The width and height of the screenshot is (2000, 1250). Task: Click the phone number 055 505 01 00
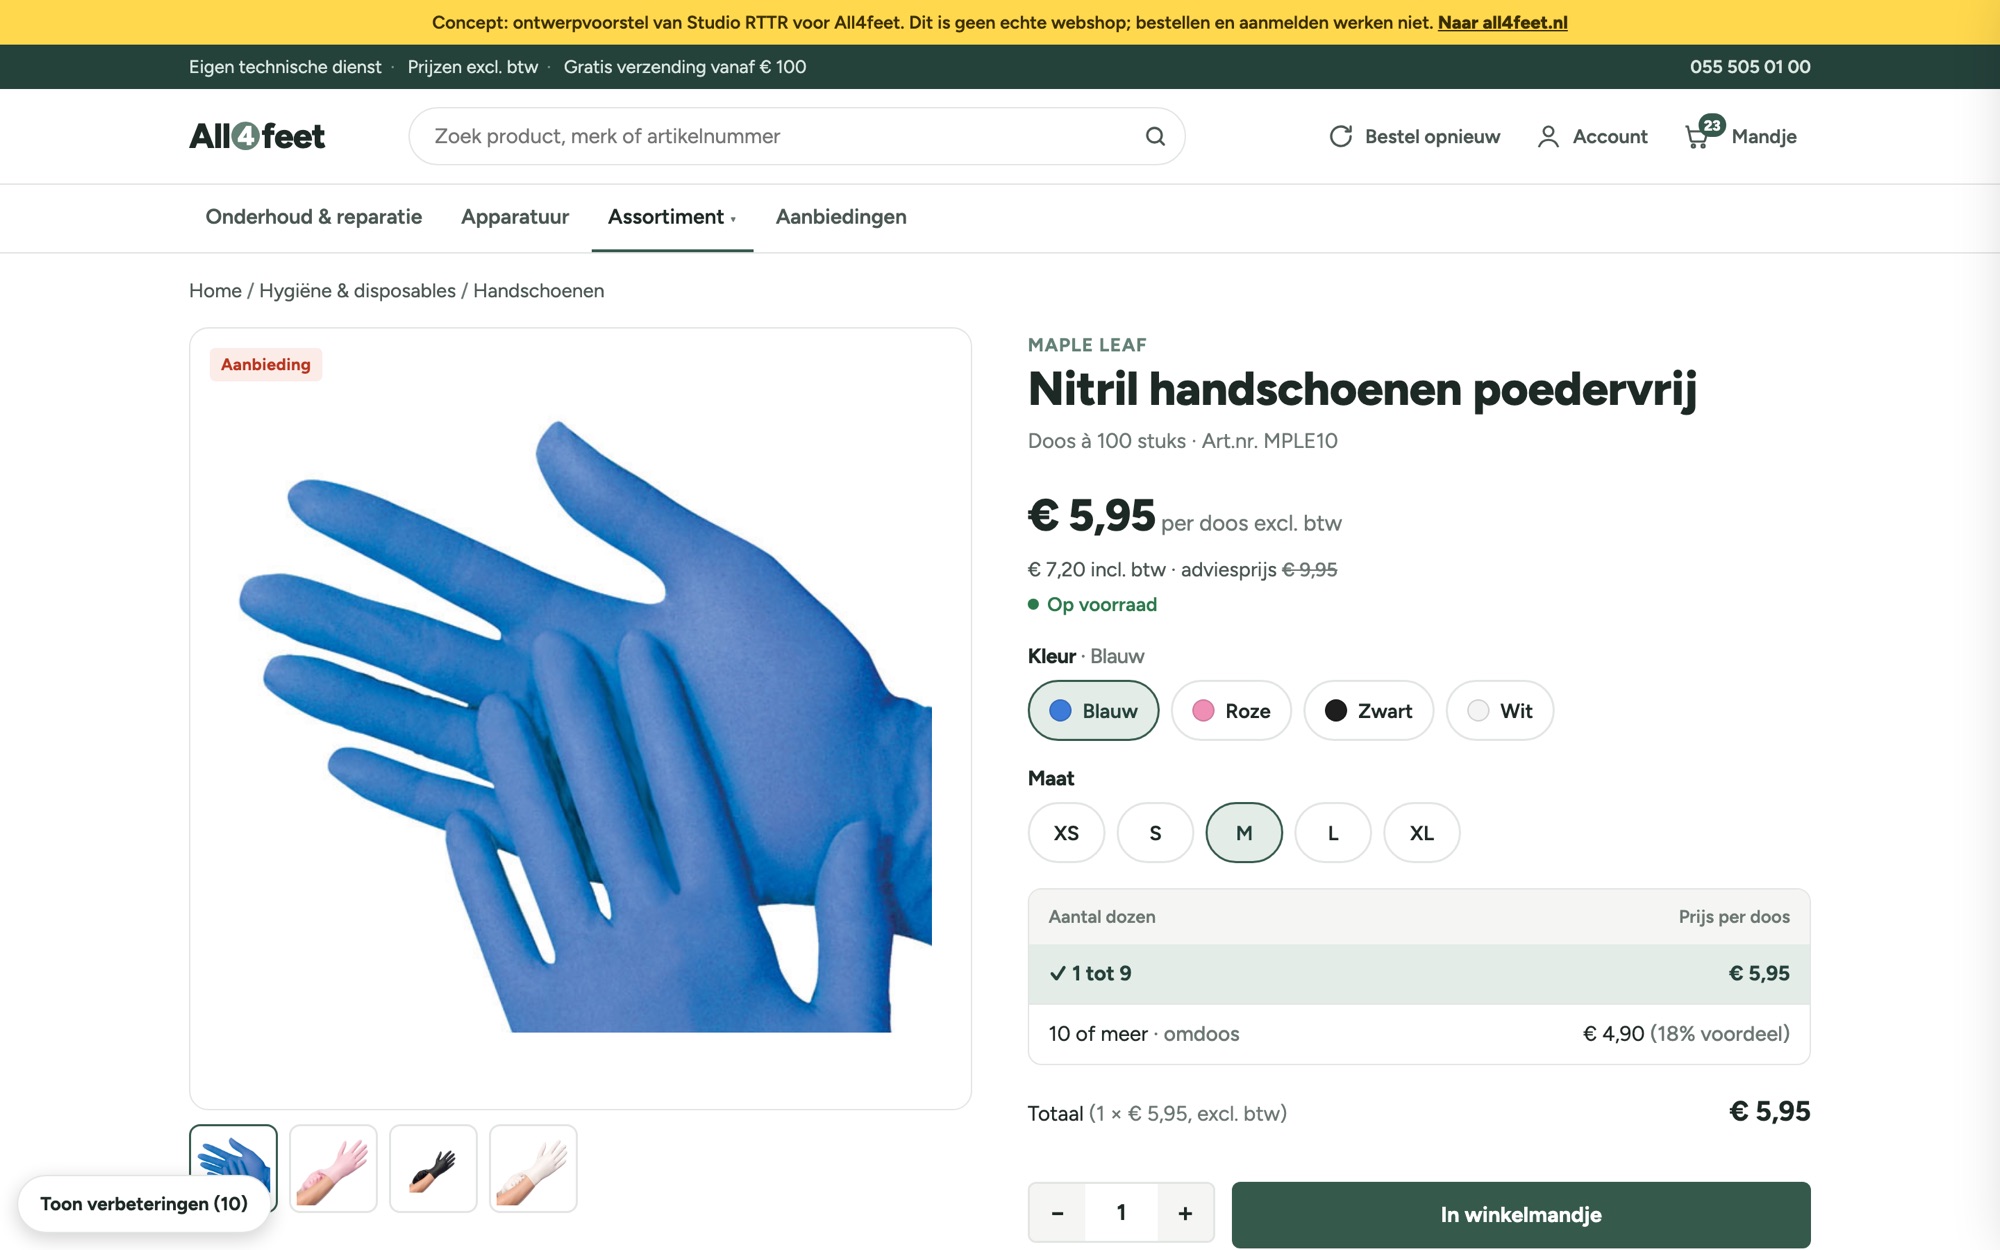[x=1750, y=66]
